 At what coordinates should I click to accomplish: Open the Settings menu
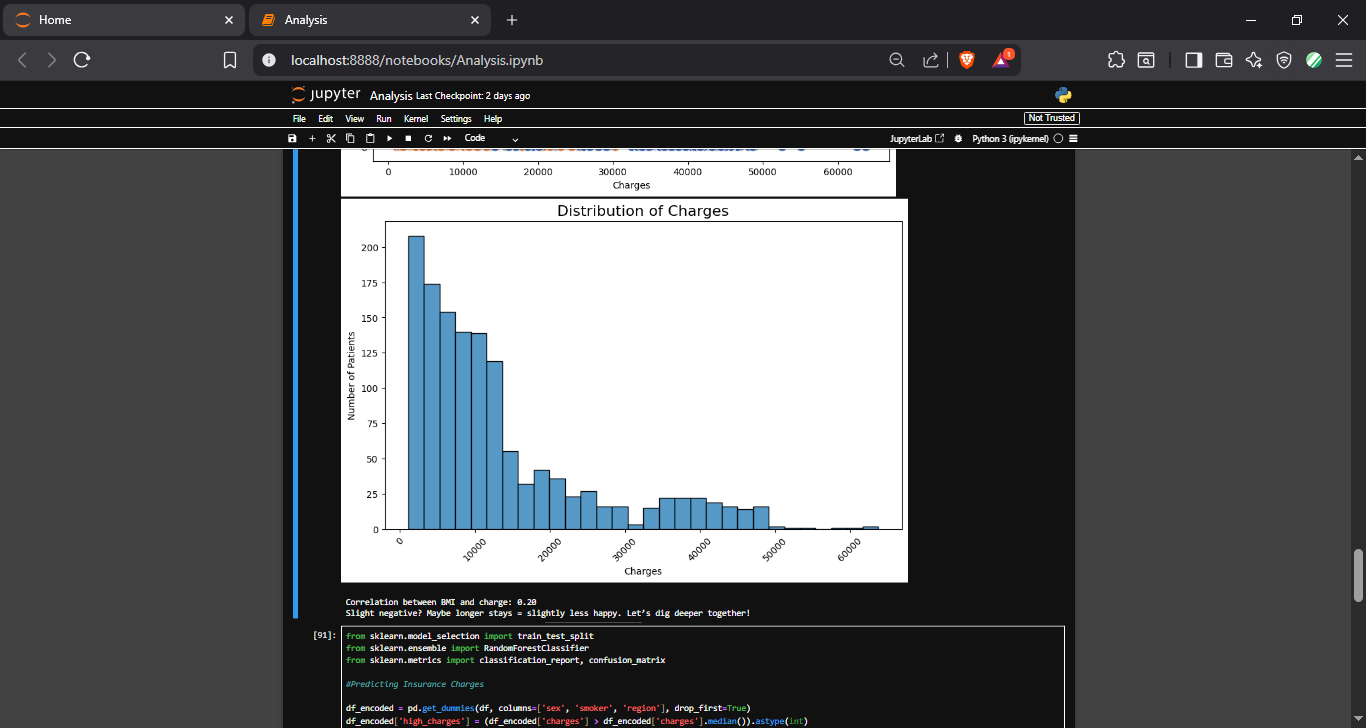456,118
